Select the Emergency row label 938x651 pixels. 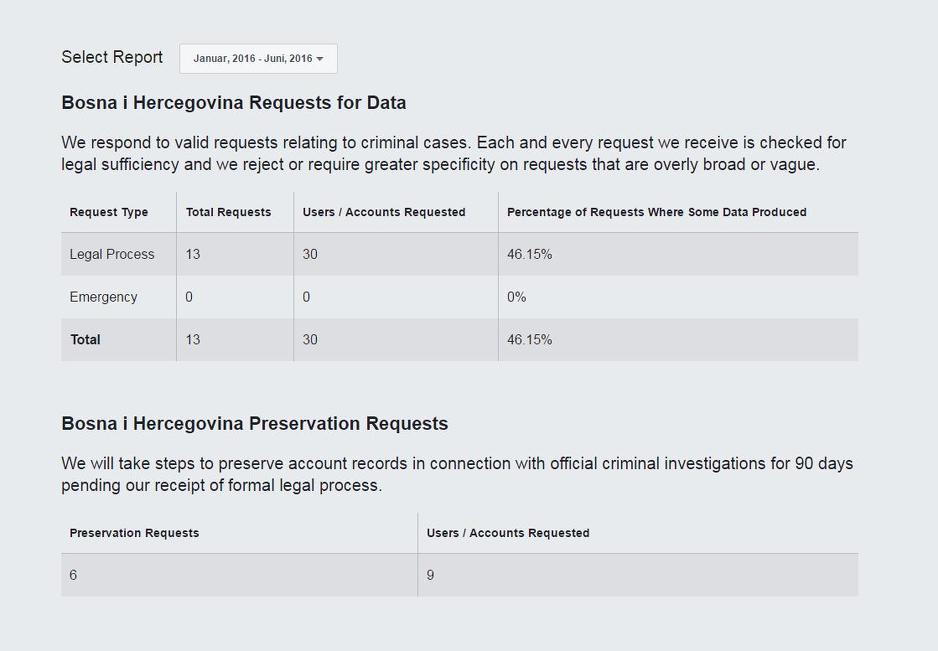tap(103, 297)
